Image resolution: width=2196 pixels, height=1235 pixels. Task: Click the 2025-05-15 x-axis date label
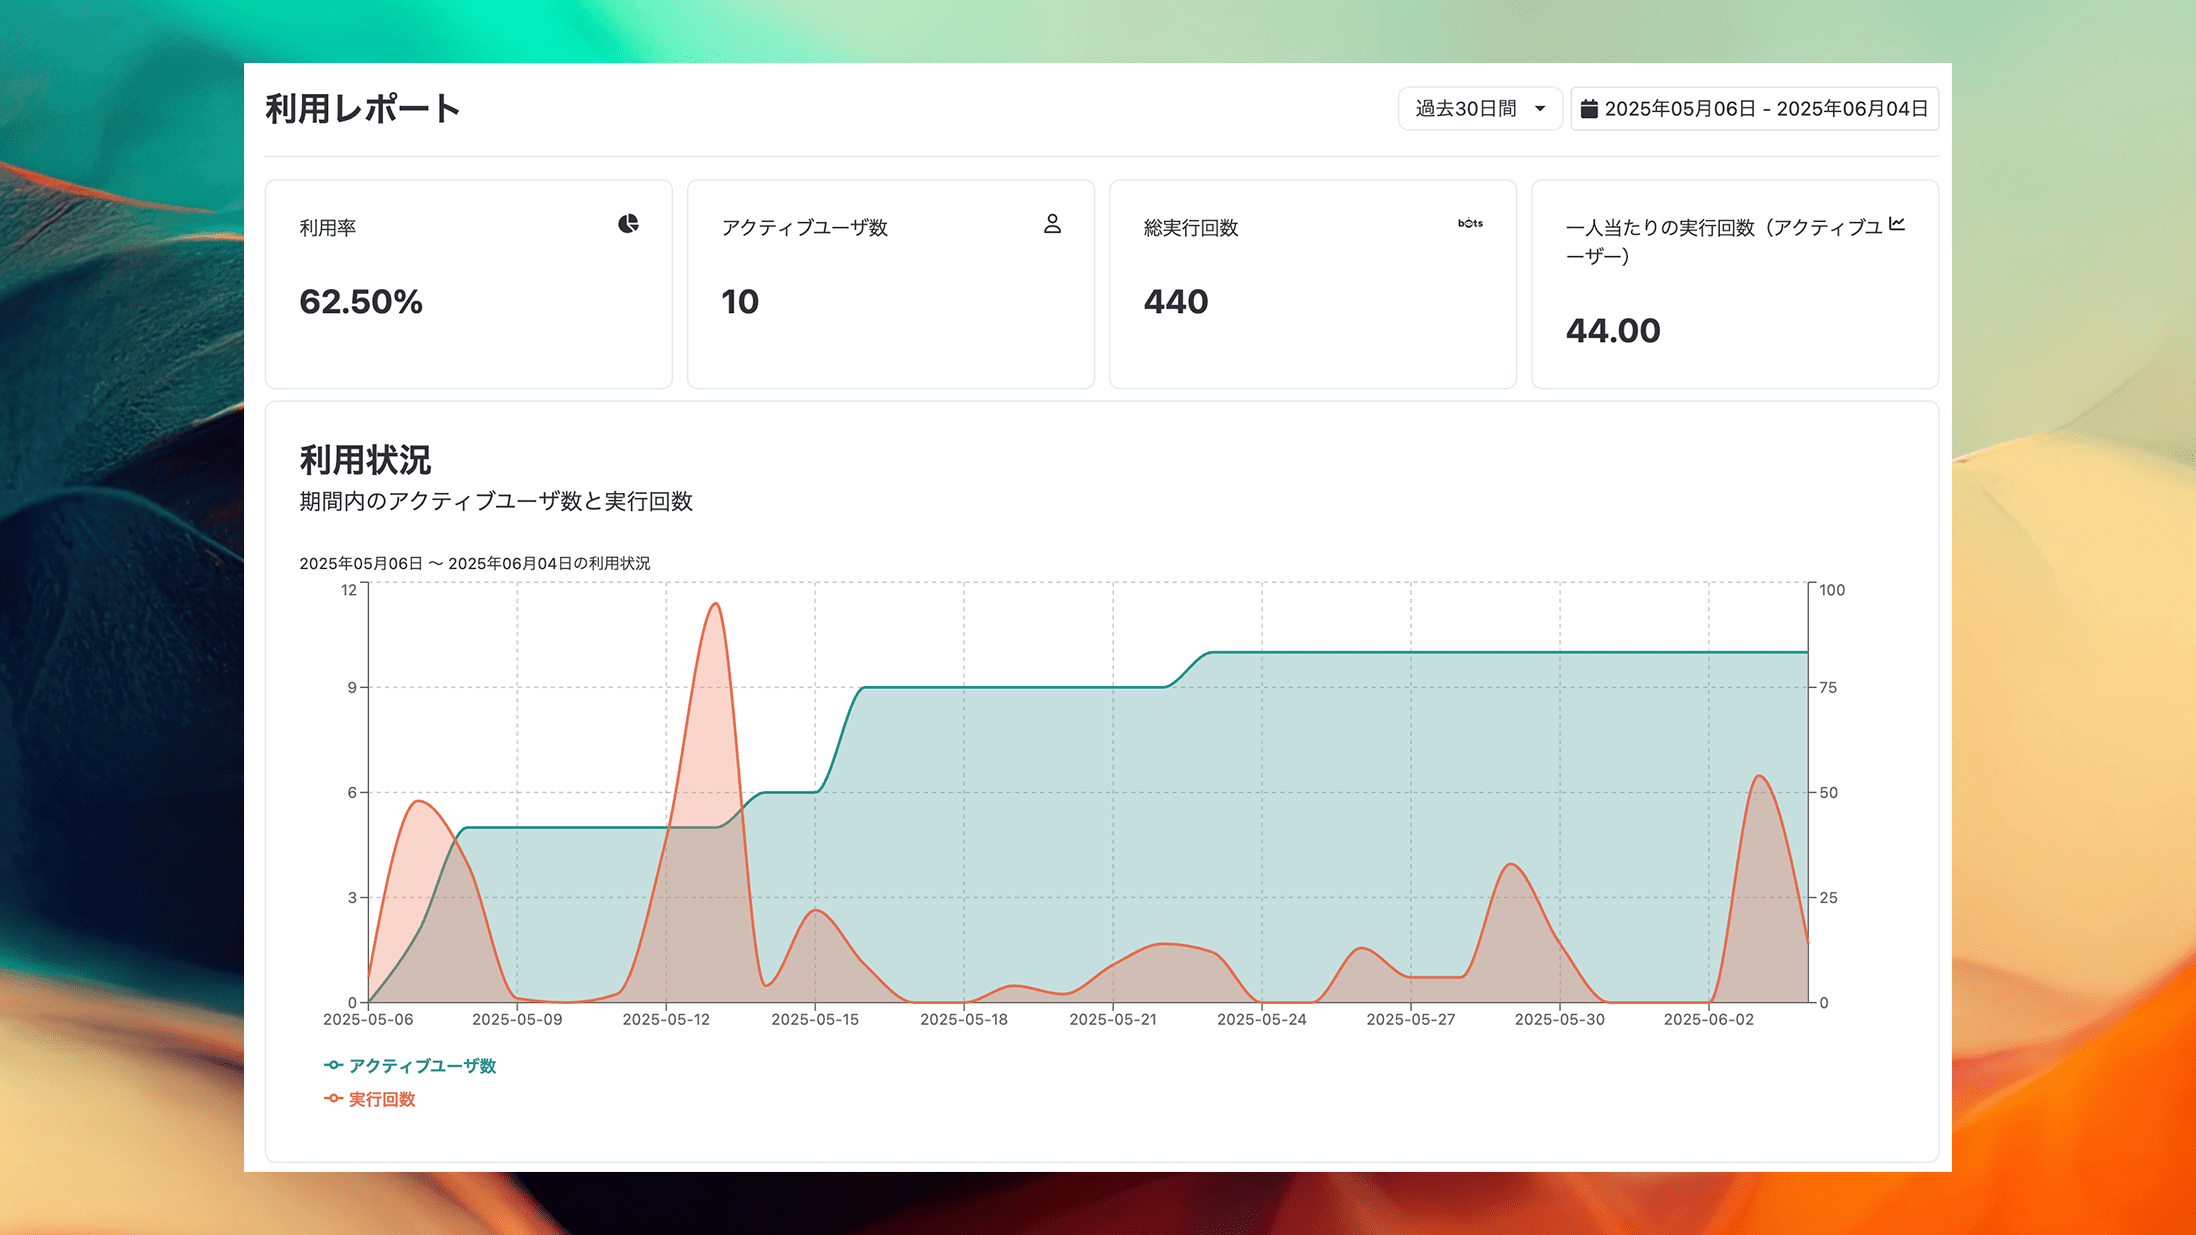tap(814, 1019)
